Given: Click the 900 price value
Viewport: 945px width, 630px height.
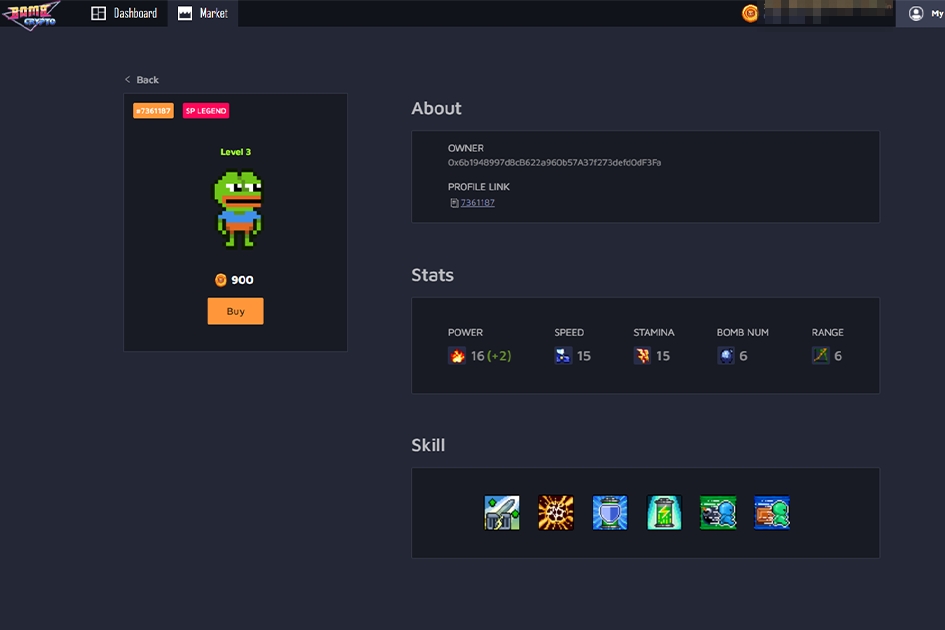Looking at the screenshot, I should (242, 280).
